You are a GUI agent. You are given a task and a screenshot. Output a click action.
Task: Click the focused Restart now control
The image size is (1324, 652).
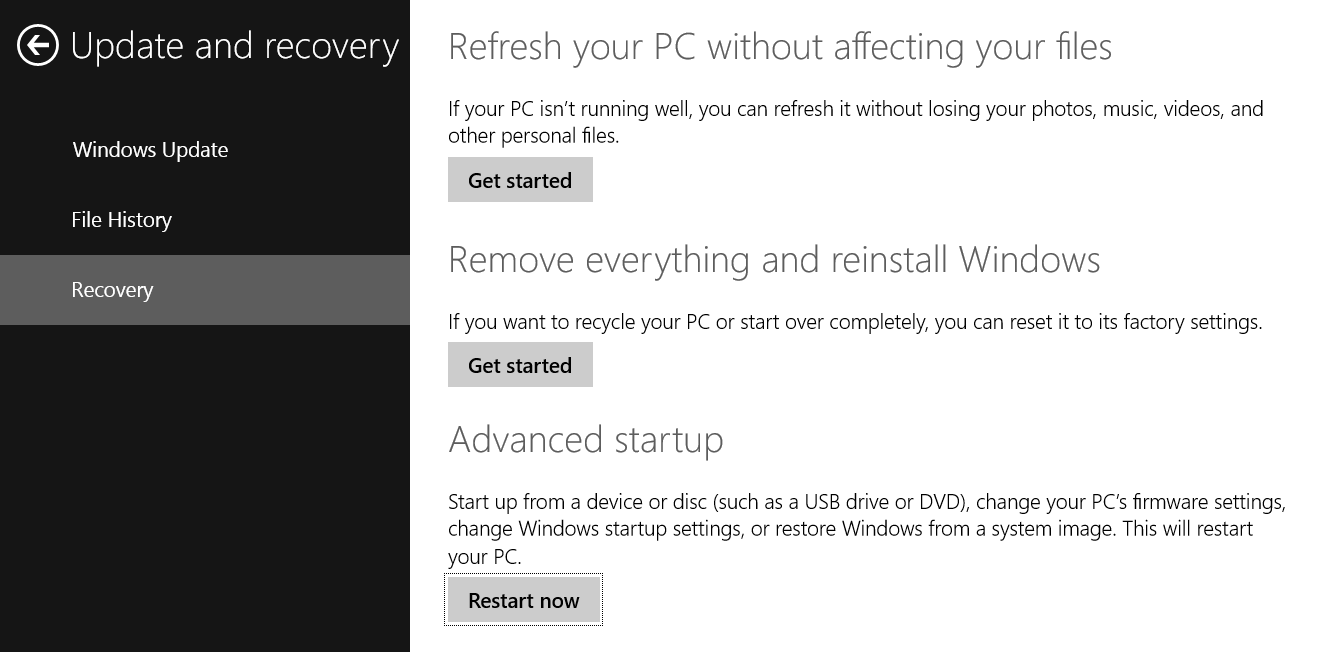[523, 600]
